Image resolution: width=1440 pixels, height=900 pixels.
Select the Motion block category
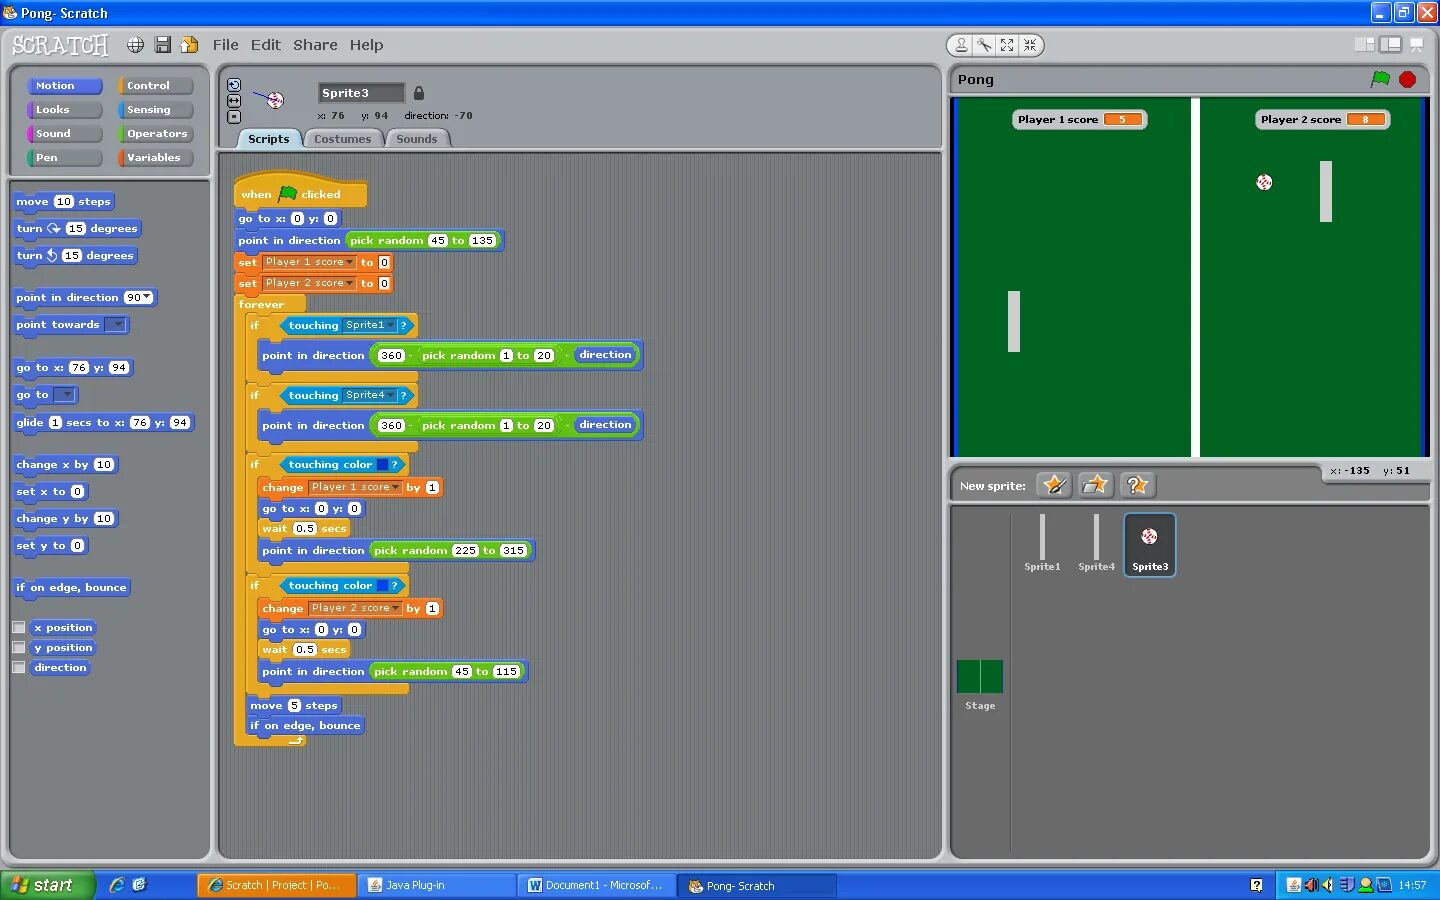[64, 86]
